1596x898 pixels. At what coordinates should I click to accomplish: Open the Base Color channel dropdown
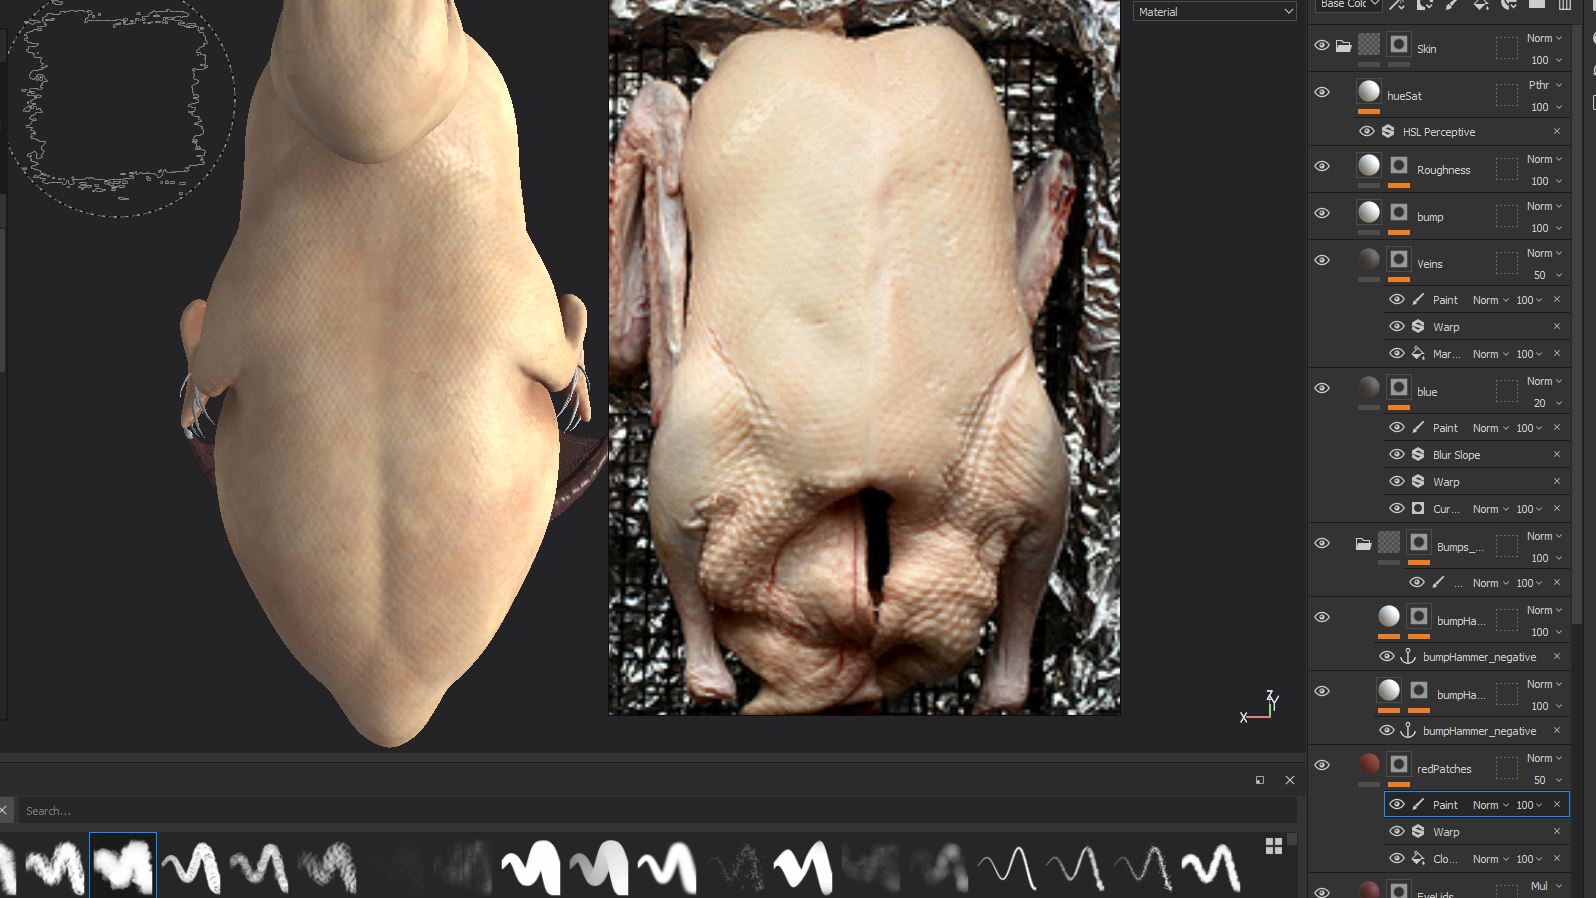point(1349,4)
